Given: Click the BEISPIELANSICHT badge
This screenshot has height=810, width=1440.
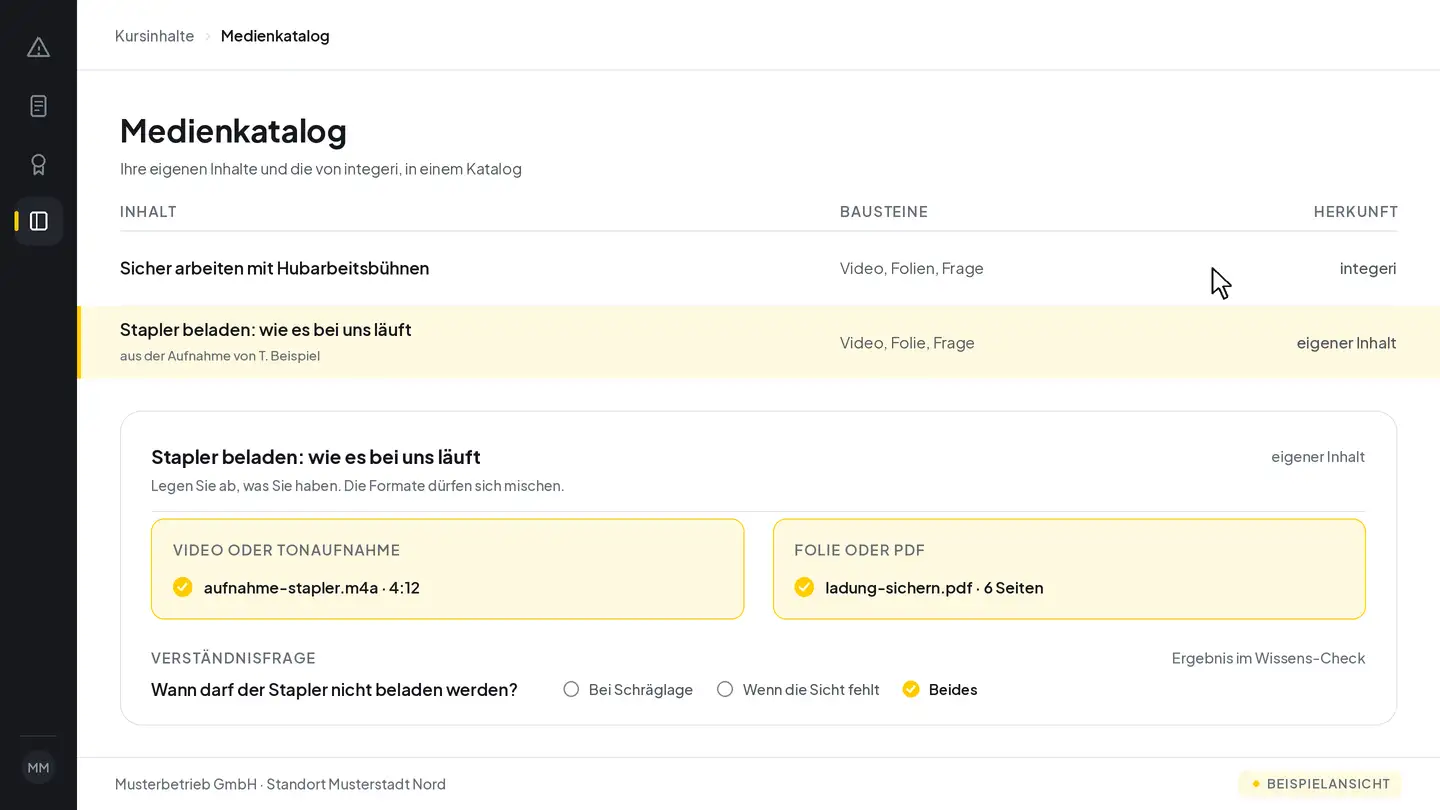Looking at the screenshot, I should [1320, 784].
